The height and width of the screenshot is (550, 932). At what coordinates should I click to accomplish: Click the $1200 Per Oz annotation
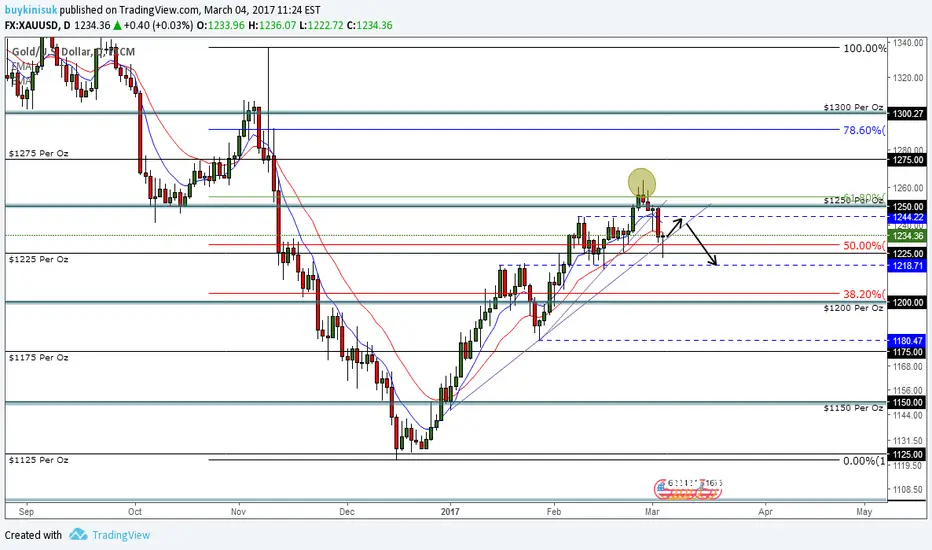point(853,308)
